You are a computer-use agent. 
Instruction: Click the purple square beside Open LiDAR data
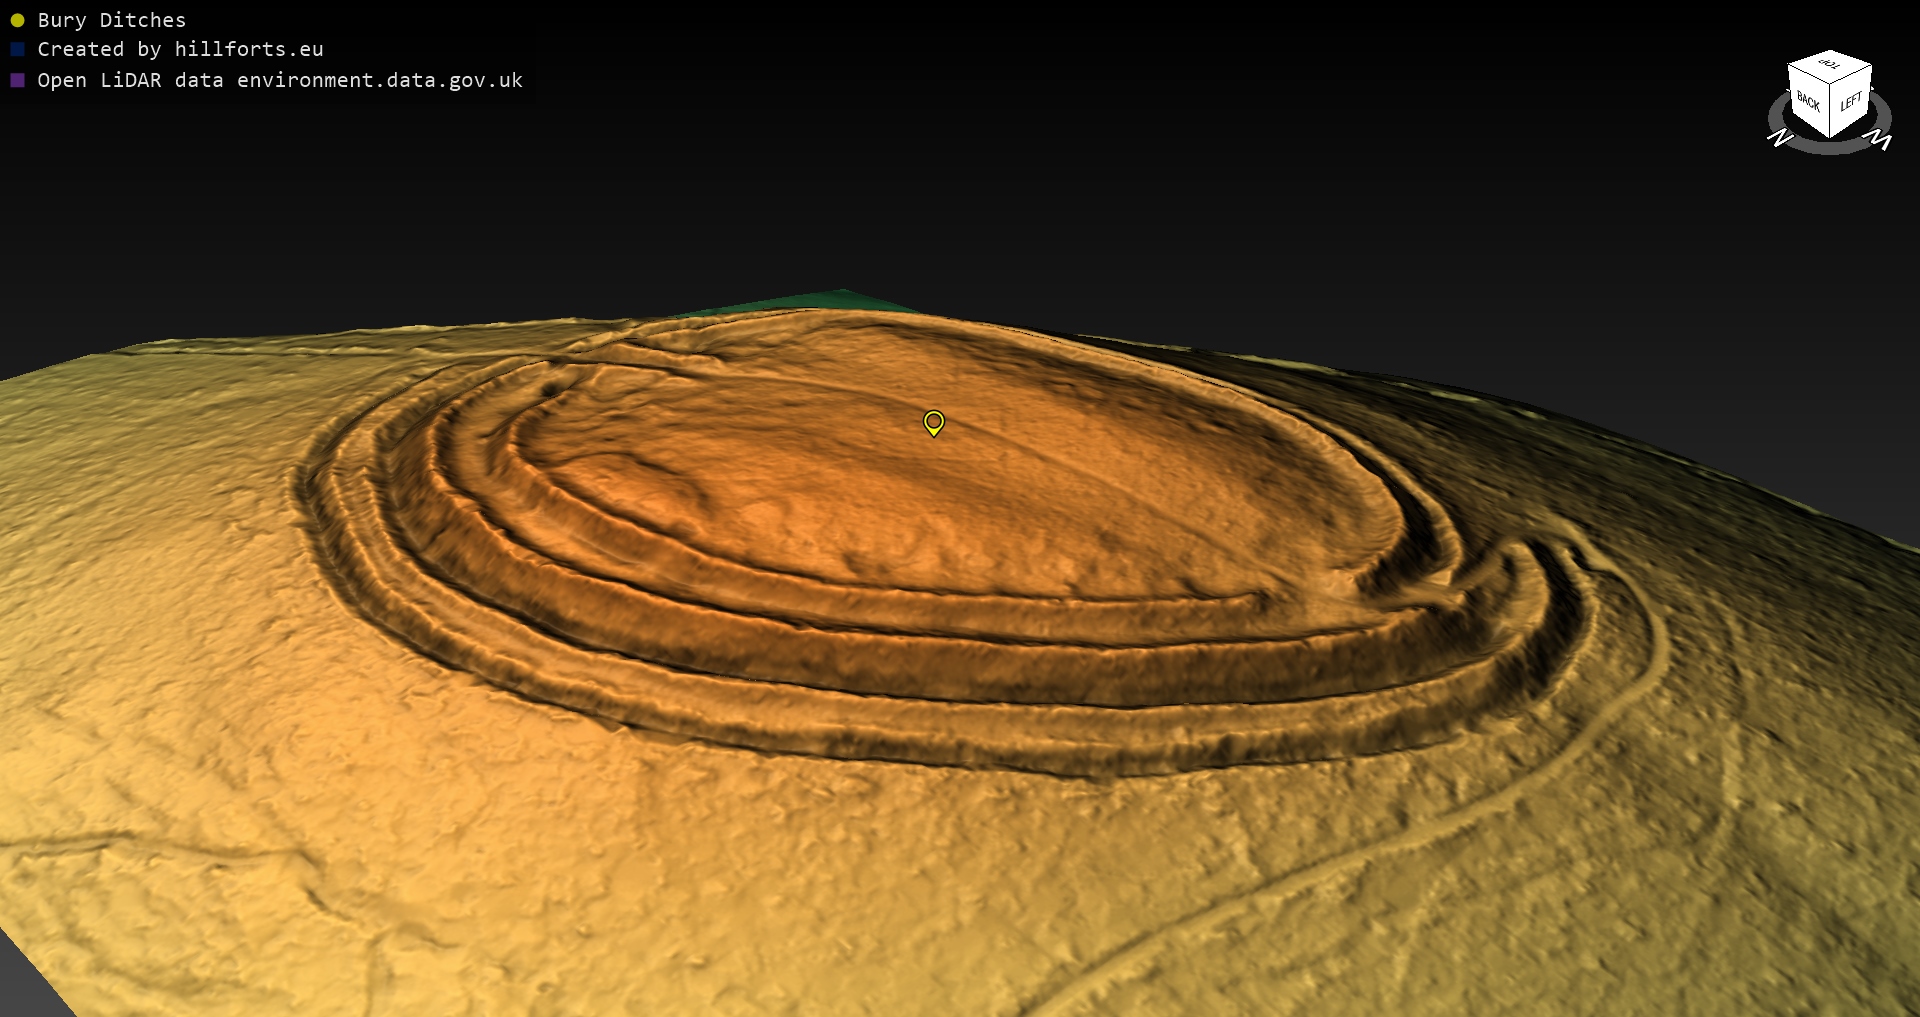17,80
